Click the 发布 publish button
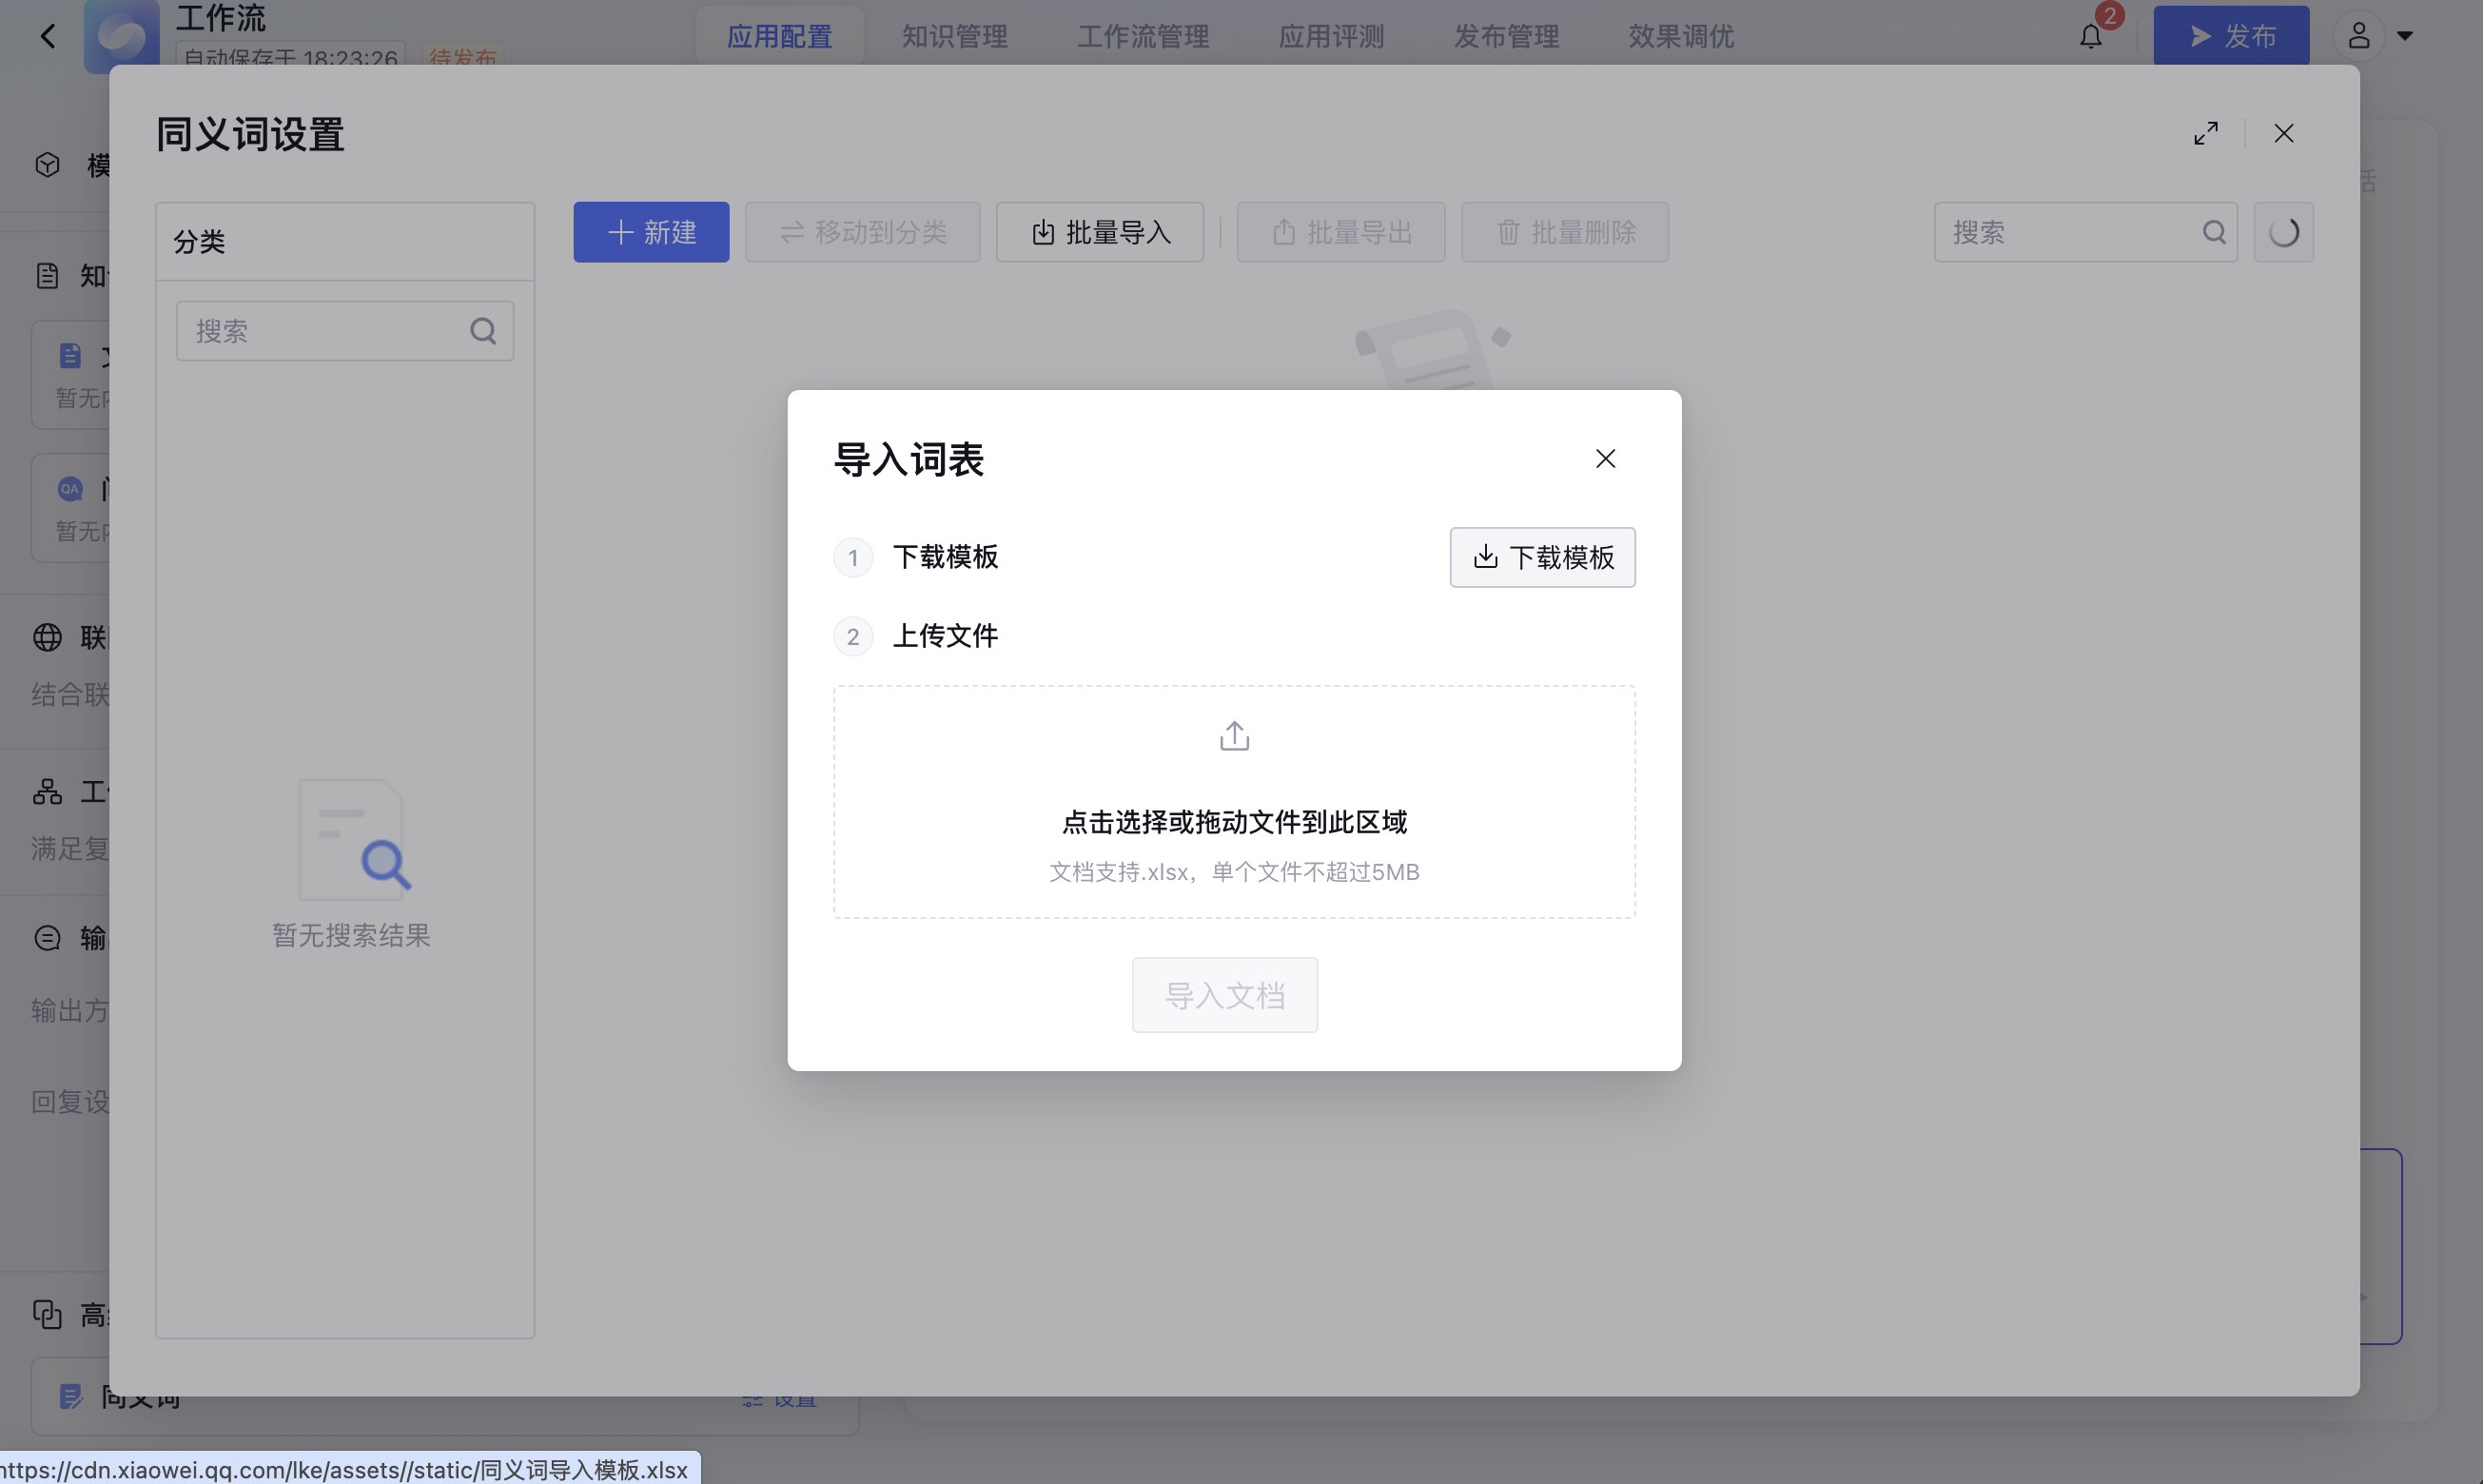 point(2230,37)
